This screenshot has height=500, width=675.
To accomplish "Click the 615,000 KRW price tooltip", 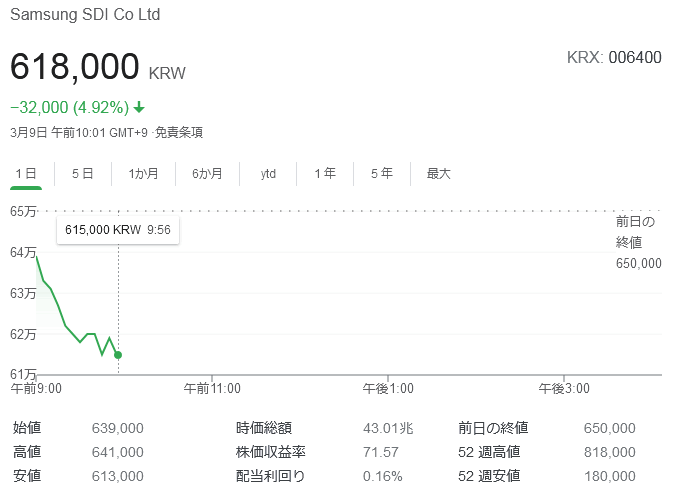I will (x=117, y=230).
